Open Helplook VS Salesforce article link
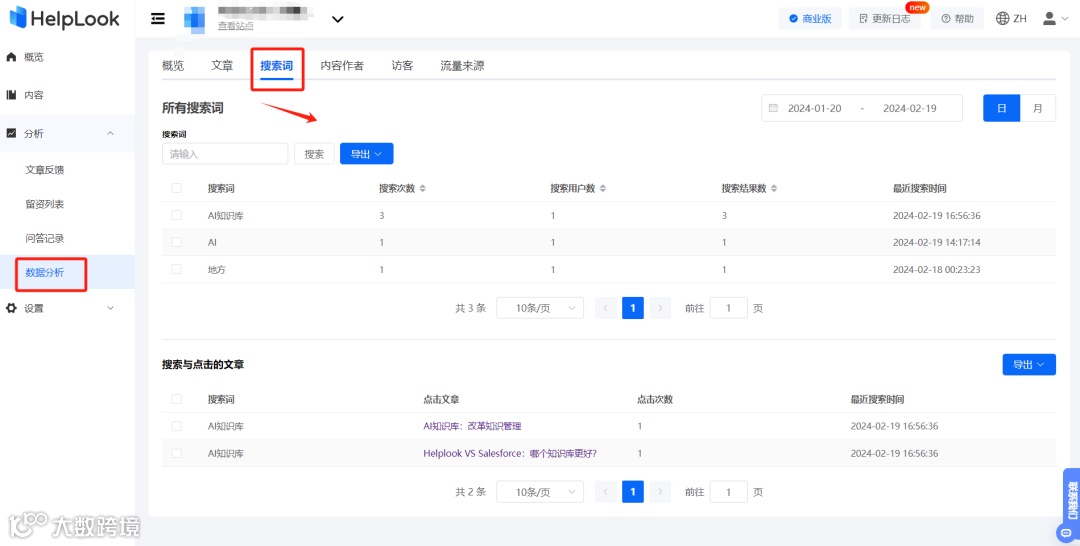The image size is (1080, 546). (x=510, y=453)
